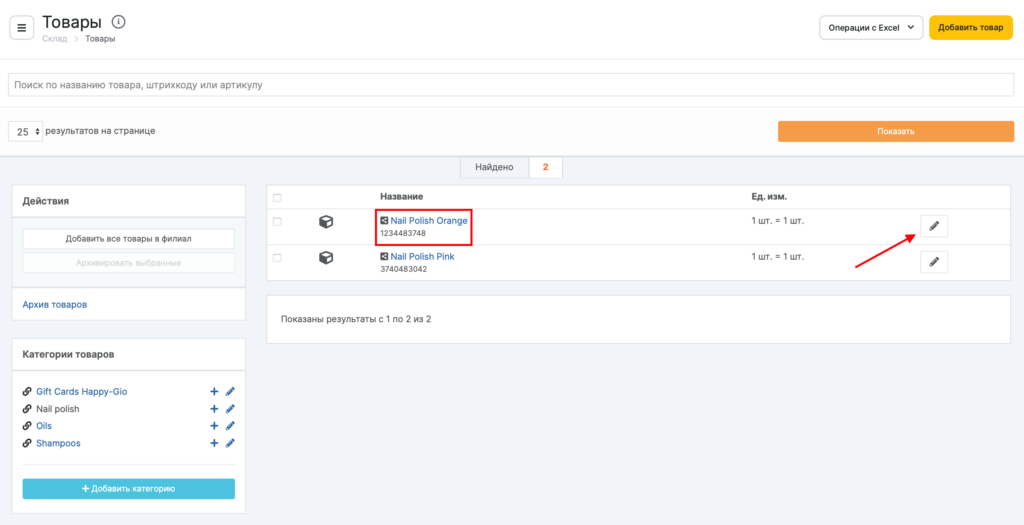The height and width of the screenshot is (525, 1024).
Task: Open the Операции с Excel dropdown
Action: (x=870, y=28)
